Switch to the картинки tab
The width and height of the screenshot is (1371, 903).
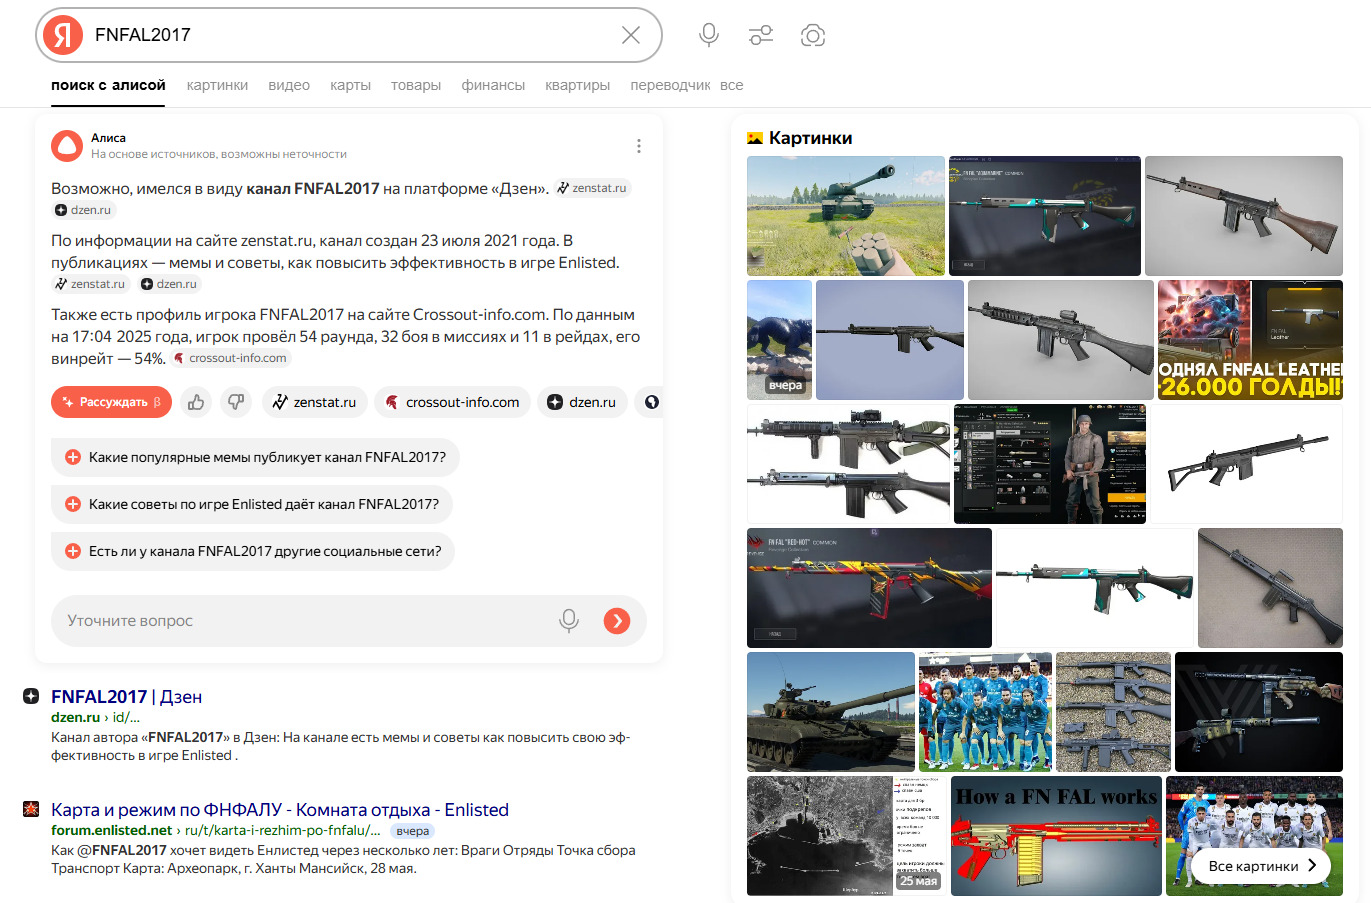click(x=217, y=85)
